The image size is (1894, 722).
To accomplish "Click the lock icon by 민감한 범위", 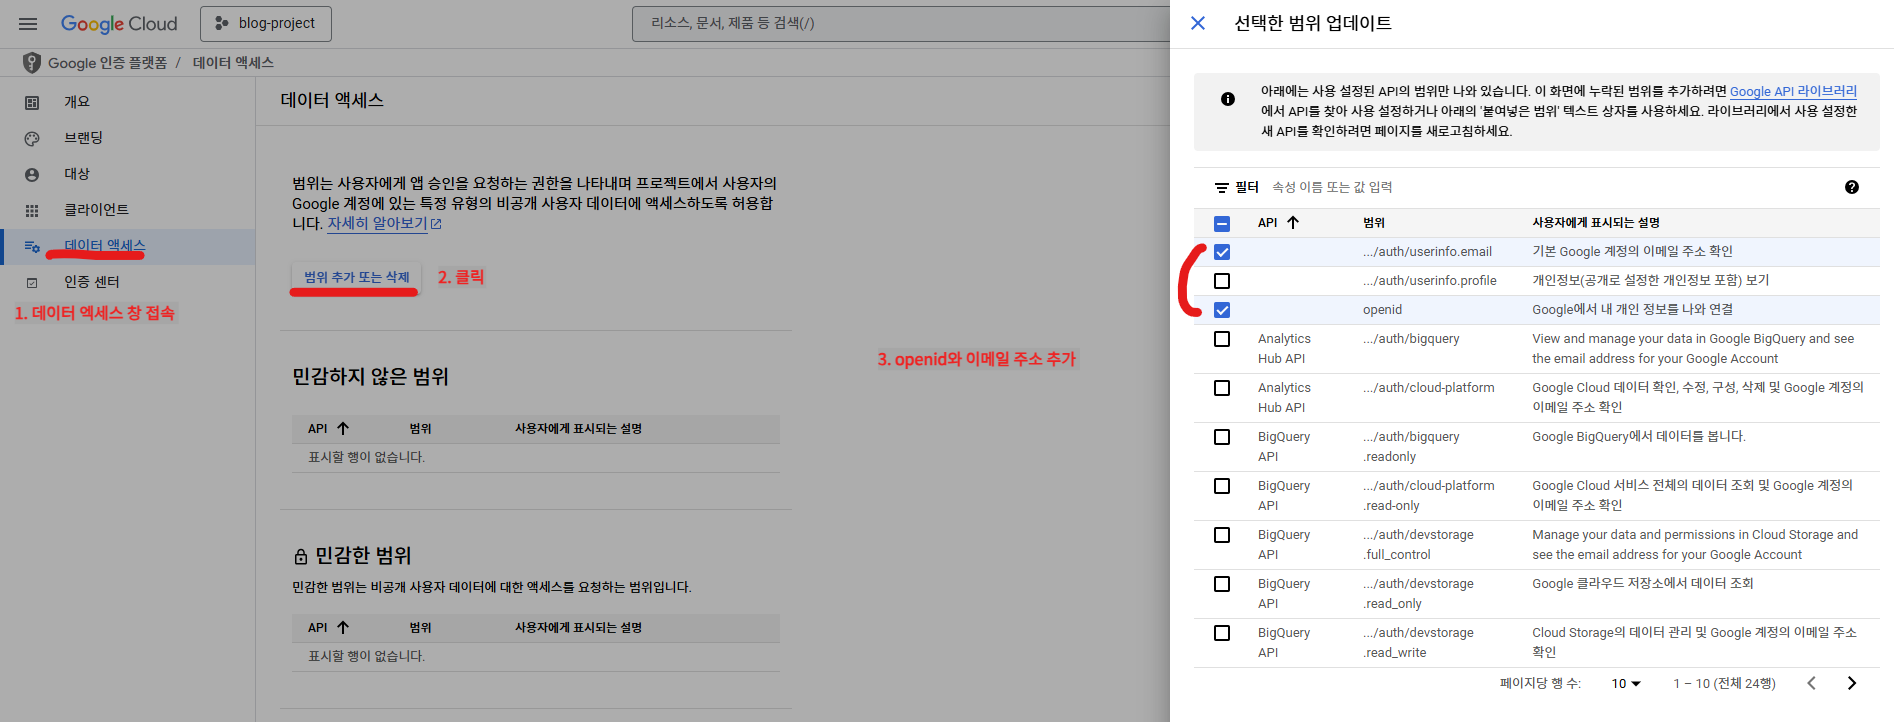I will (301, 556).
